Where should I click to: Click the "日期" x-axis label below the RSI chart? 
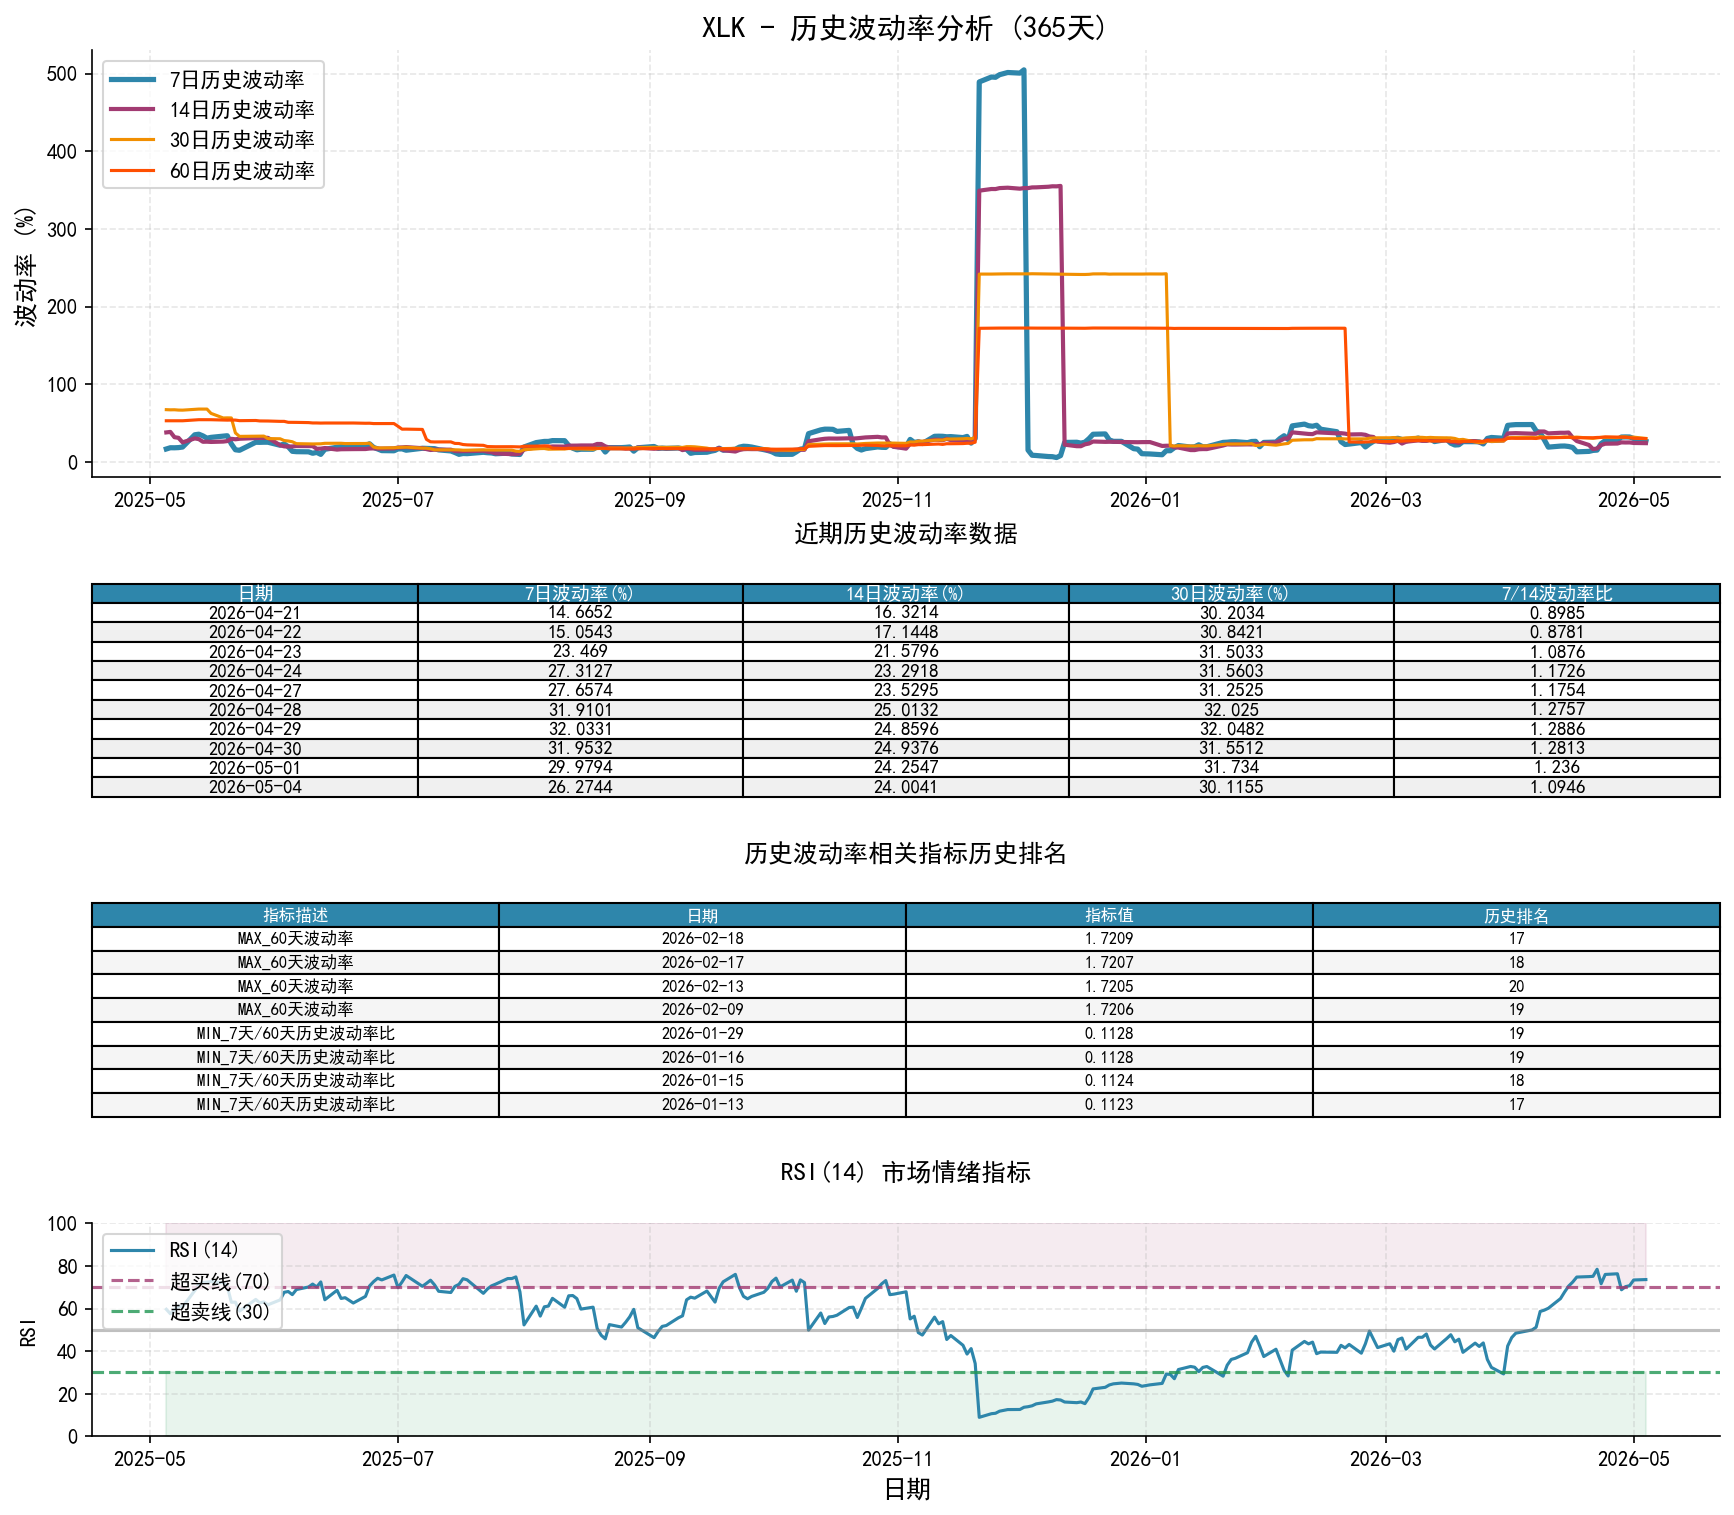tap(907, 1490)
